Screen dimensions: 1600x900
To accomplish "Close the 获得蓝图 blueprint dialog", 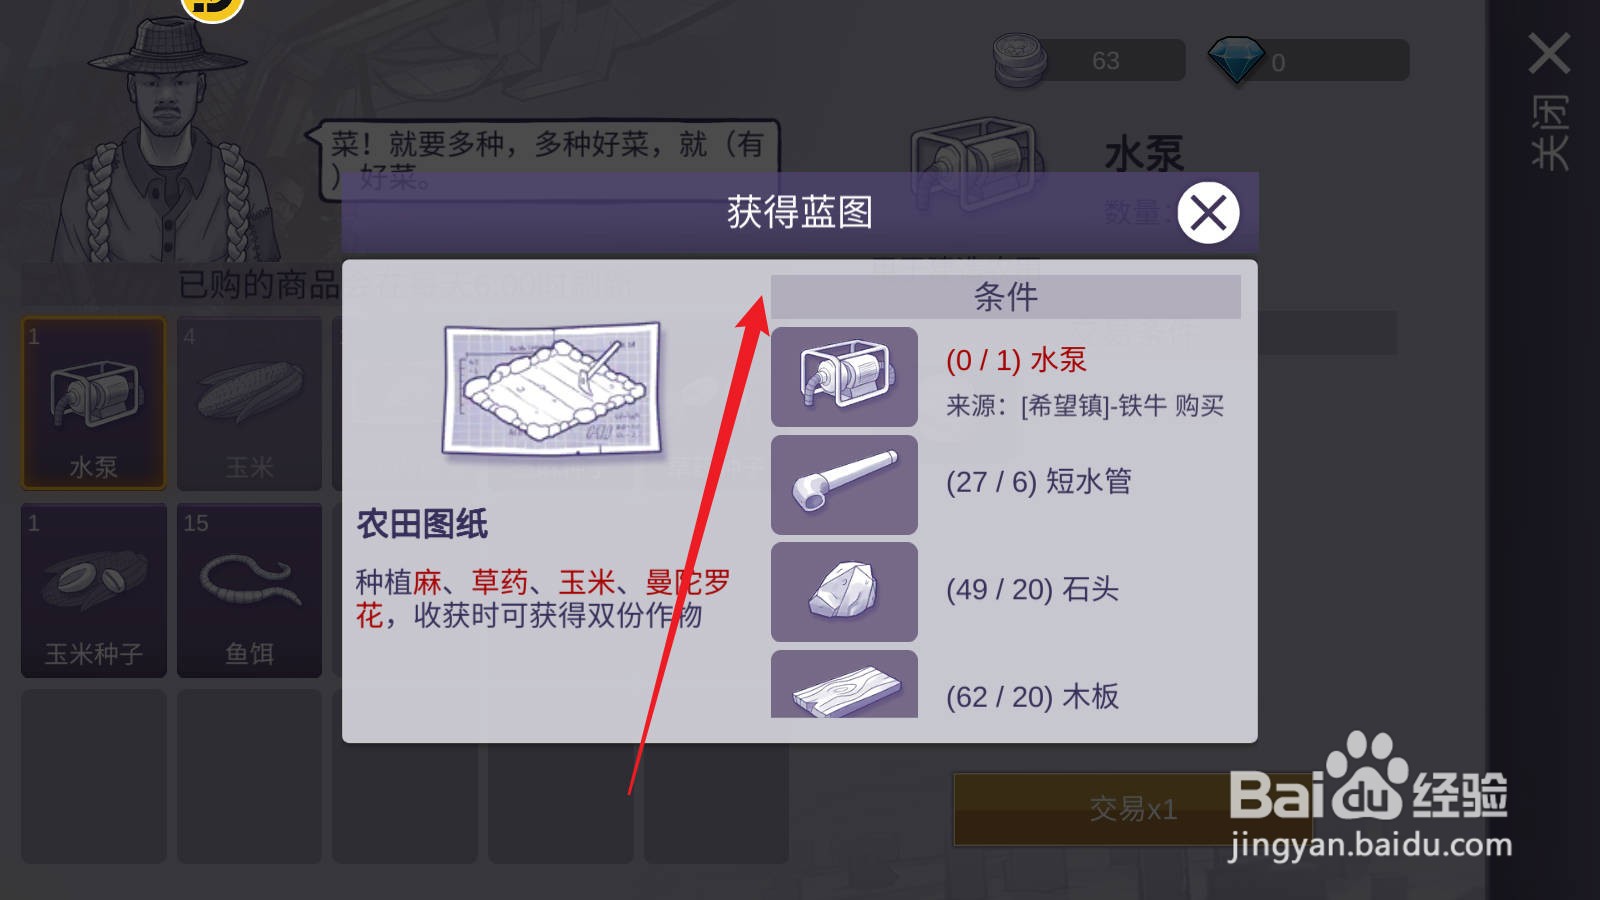I will click(x=1208, y=212).
